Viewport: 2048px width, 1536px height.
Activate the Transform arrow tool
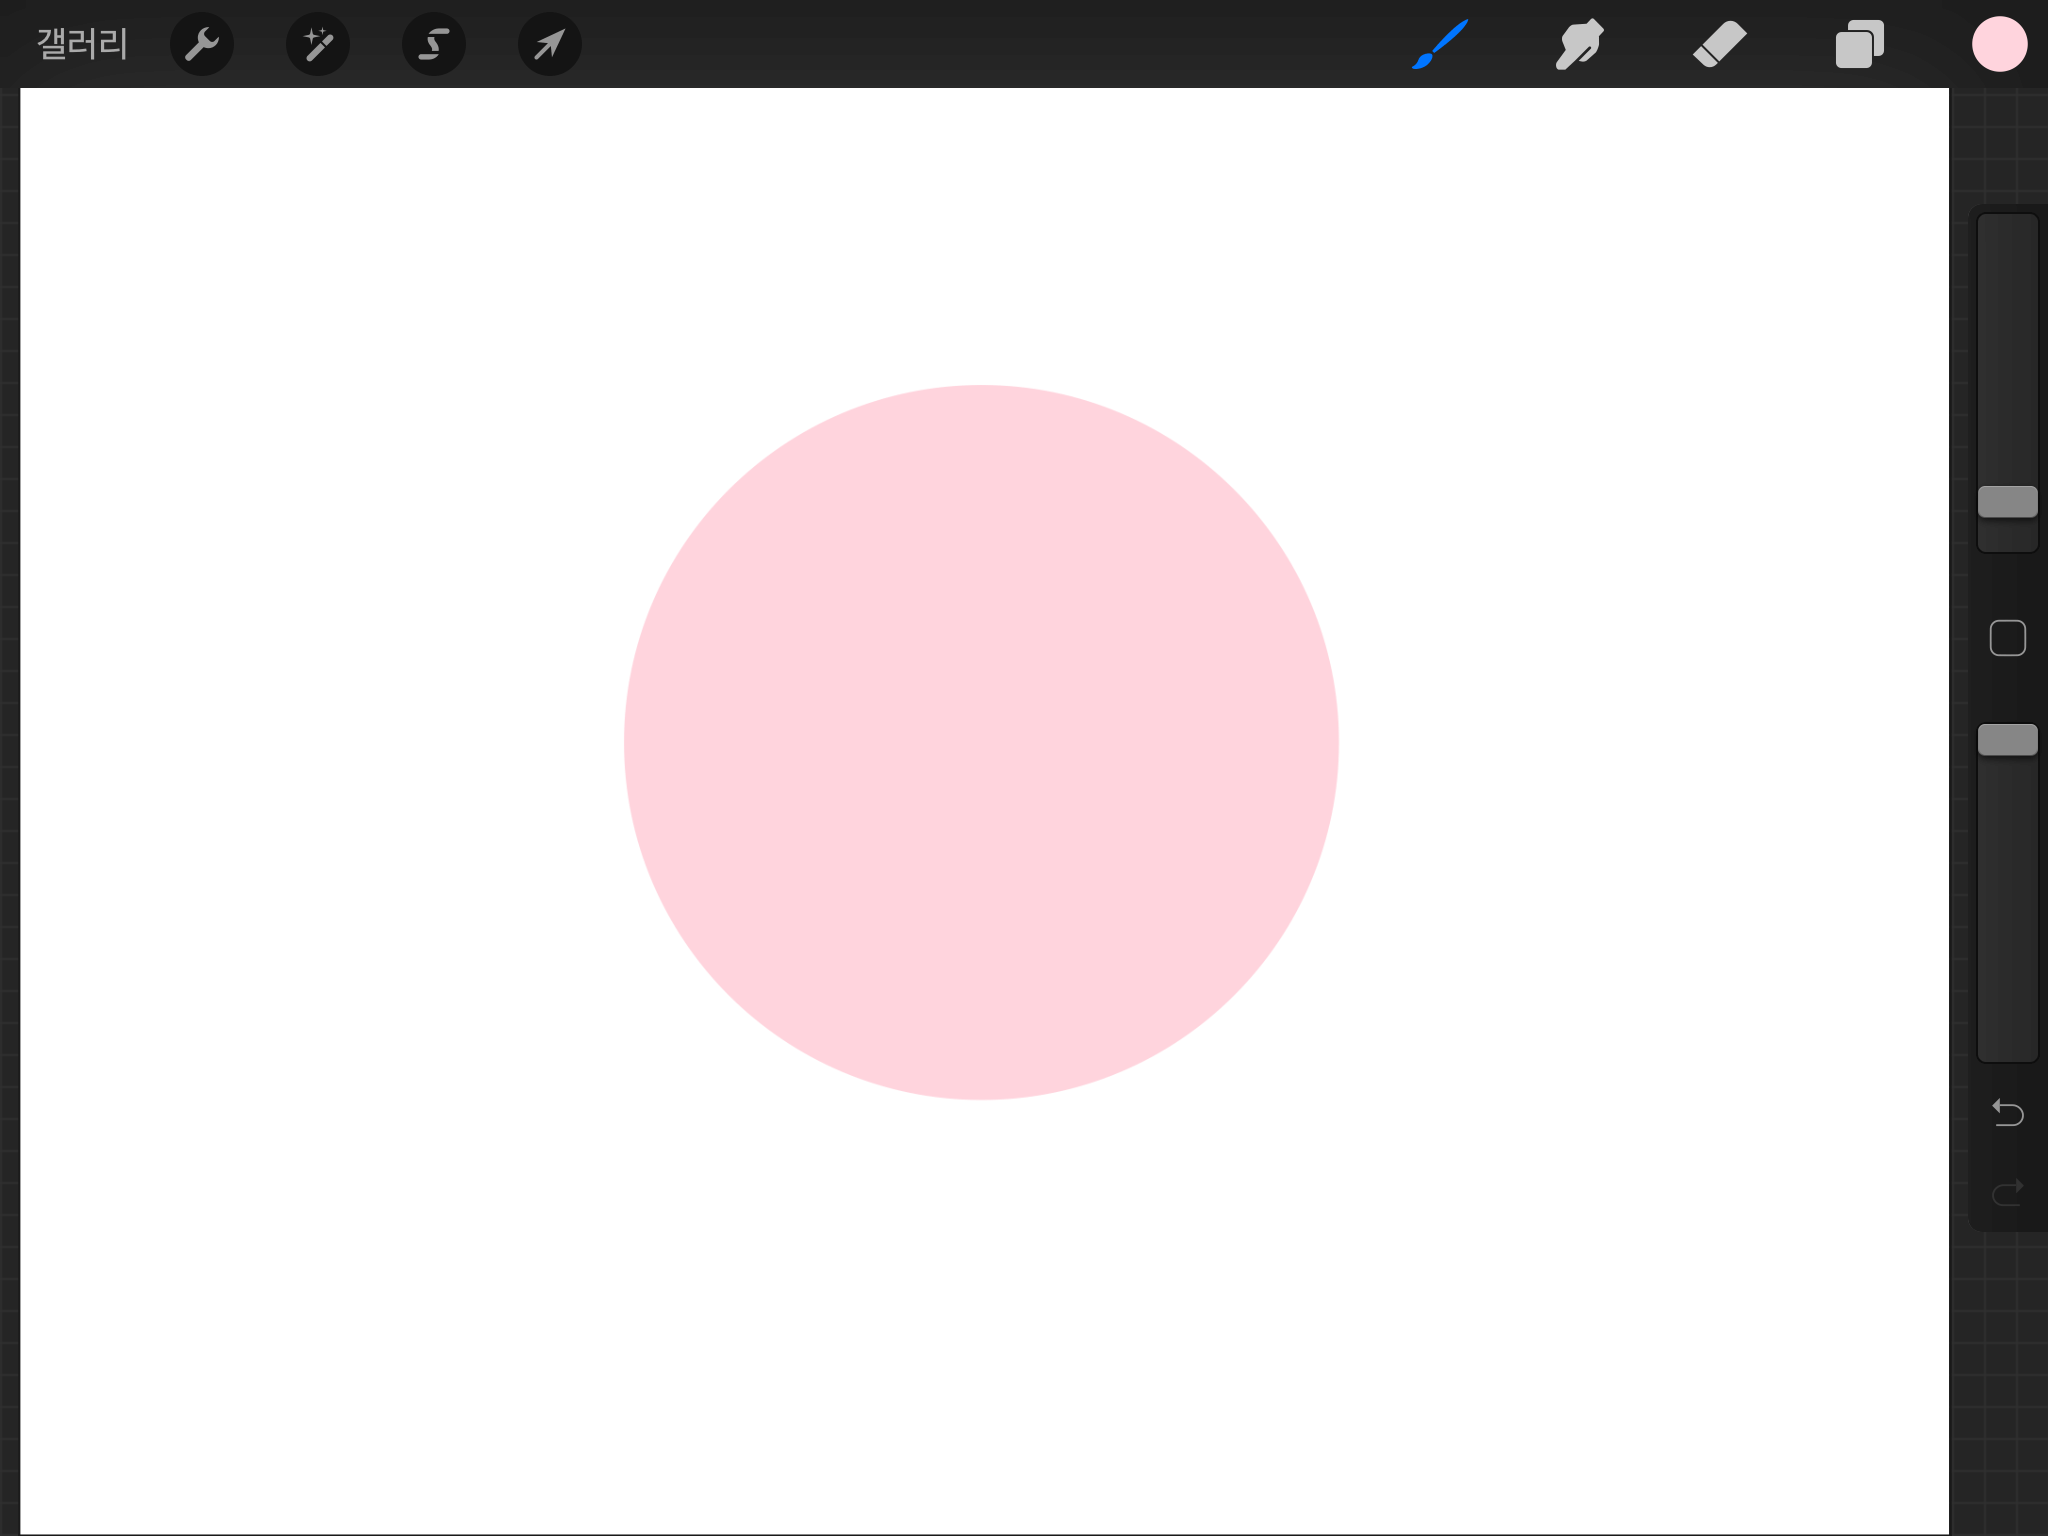pos(550,44)
